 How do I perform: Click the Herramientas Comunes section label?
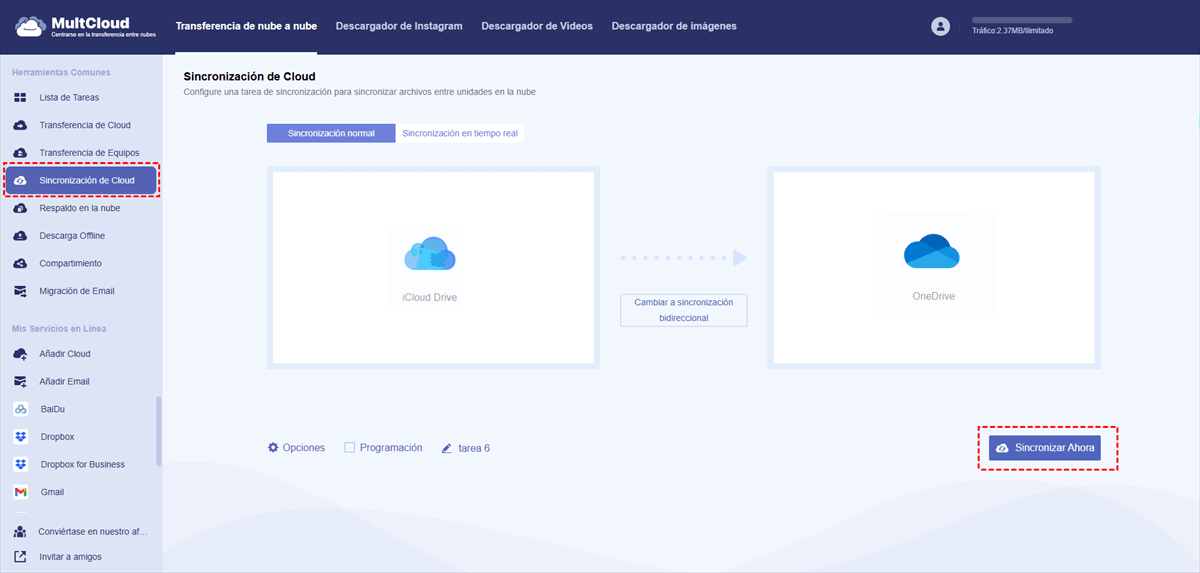[61, 72]
